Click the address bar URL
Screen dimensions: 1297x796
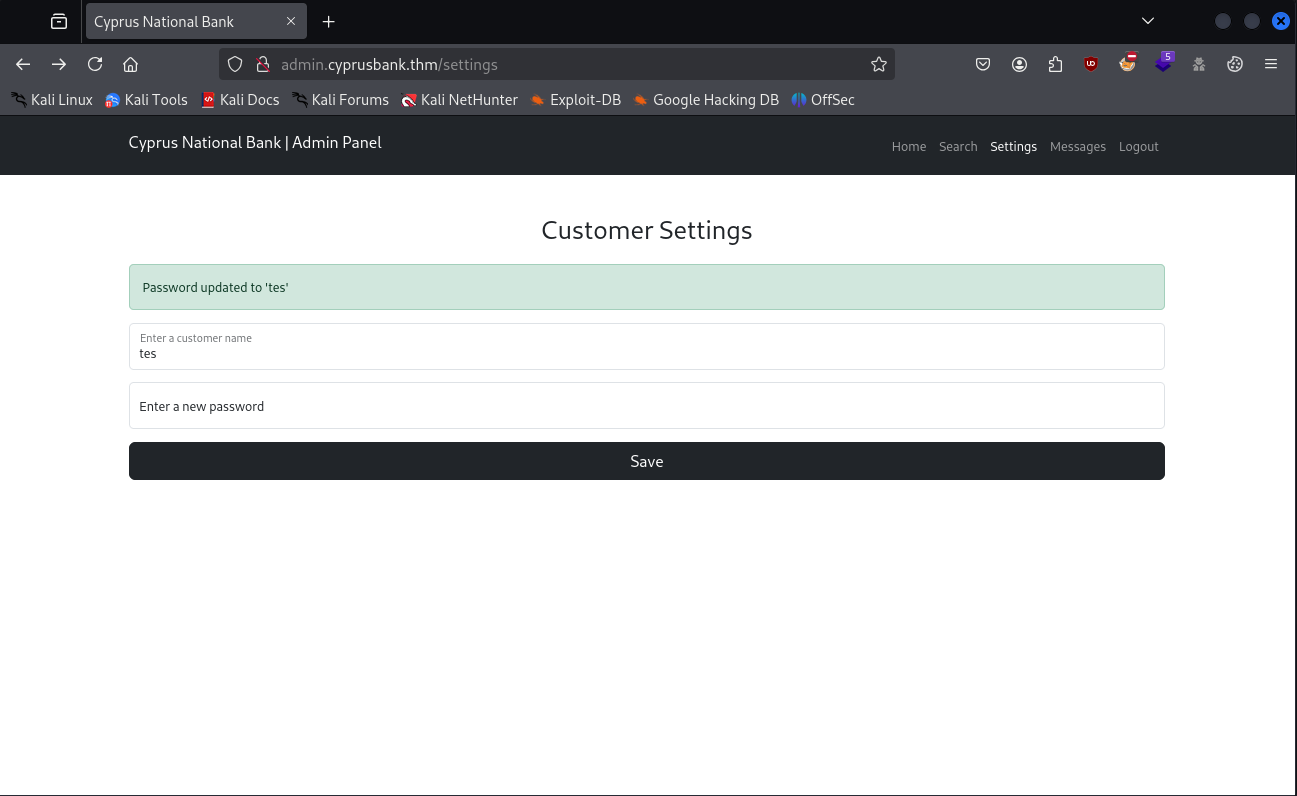pos(389,64)
